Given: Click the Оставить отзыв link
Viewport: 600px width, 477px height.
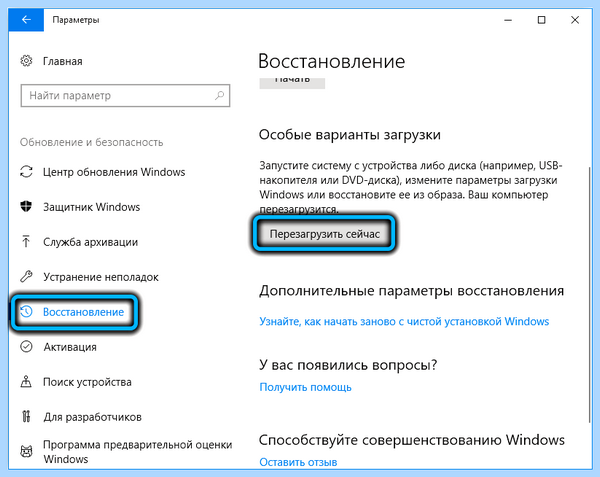Looking at the screenshot, I should (298, 462).
